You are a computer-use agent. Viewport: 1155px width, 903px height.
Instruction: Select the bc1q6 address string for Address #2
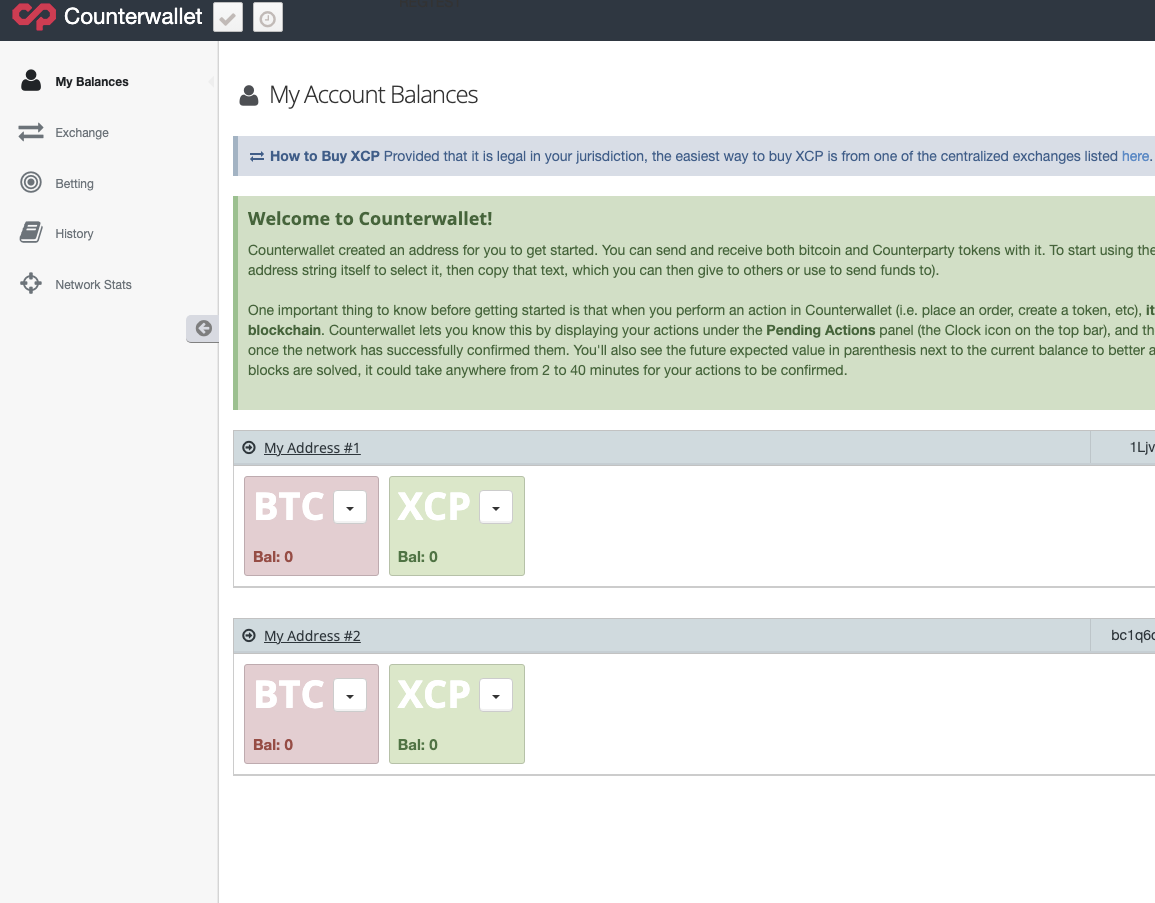coord(1133,635)
